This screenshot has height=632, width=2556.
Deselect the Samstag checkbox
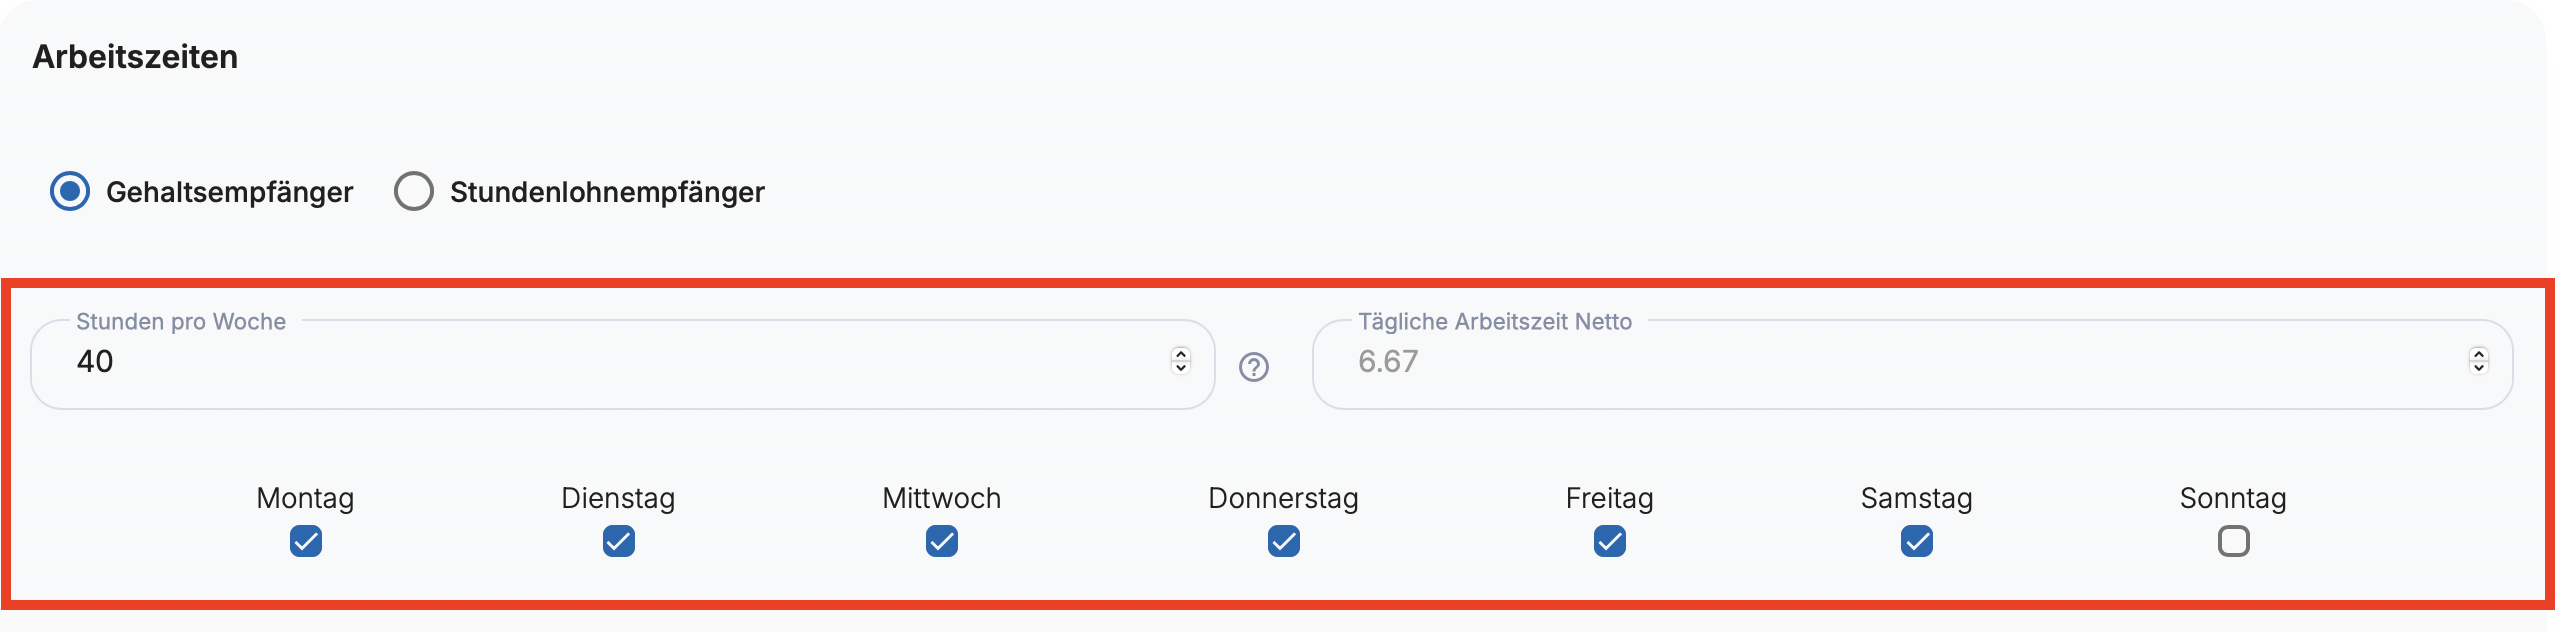point(1917,541)
